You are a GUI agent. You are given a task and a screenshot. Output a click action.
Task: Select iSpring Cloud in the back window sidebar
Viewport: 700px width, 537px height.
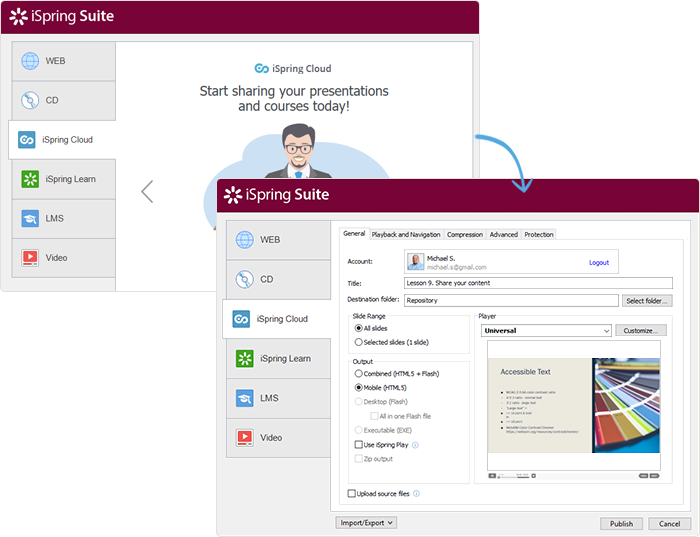click(62, 140)
